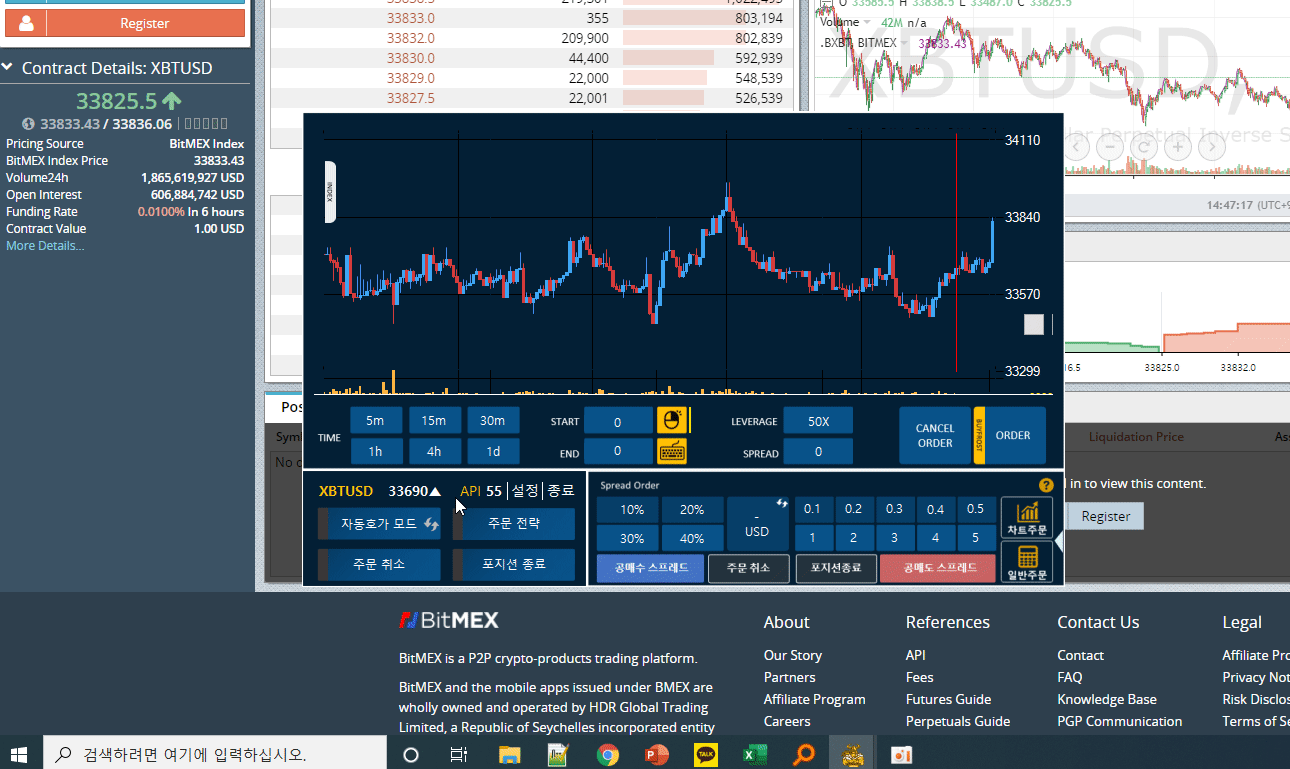Screen dimensions: 1290x769
Task: Click the zoom in plus chart control
Action: 1178,146
